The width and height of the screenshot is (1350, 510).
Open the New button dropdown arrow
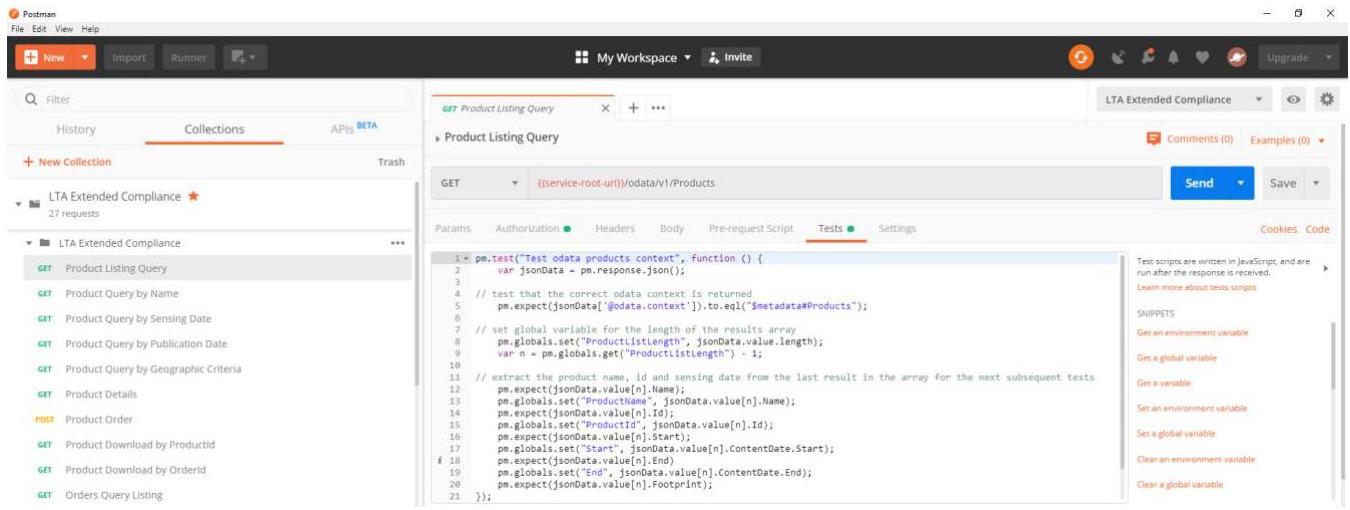tap(84, 58)
